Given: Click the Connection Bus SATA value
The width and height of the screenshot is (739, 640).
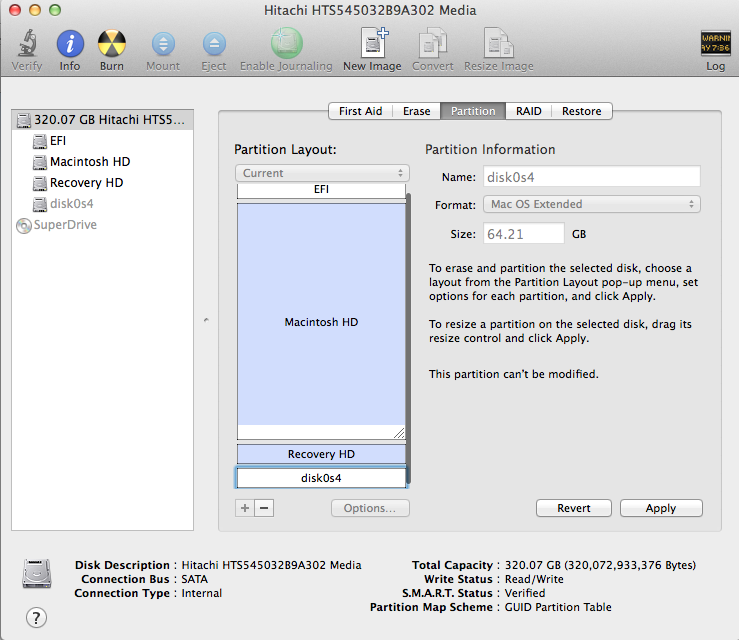Looking at the screenshot, I should [x=194, y=579].
